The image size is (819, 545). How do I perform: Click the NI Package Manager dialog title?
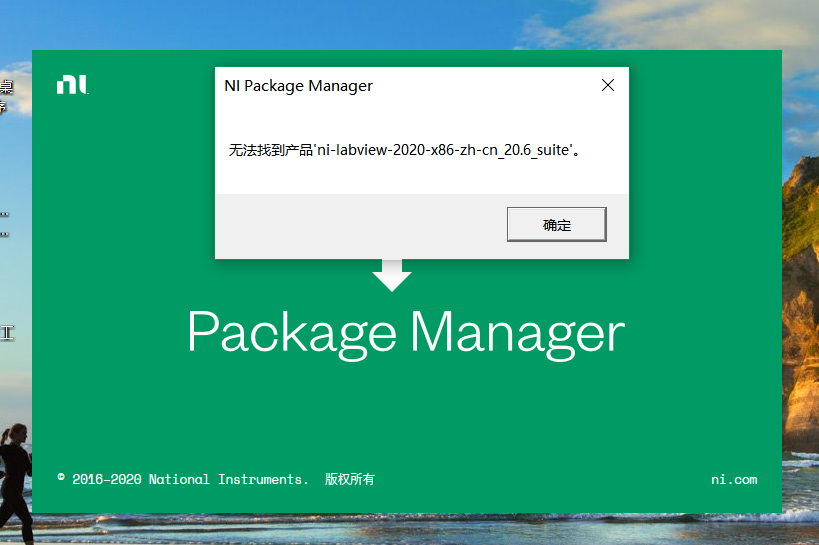click(x=298, y=85)
